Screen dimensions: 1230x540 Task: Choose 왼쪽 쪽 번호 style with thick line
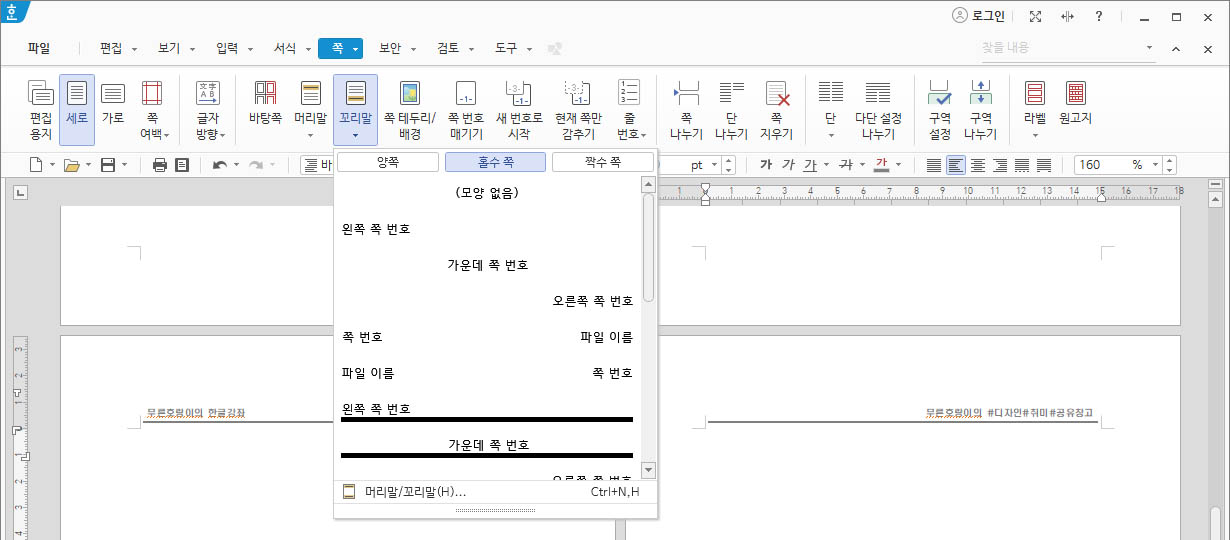click(487, 411)
